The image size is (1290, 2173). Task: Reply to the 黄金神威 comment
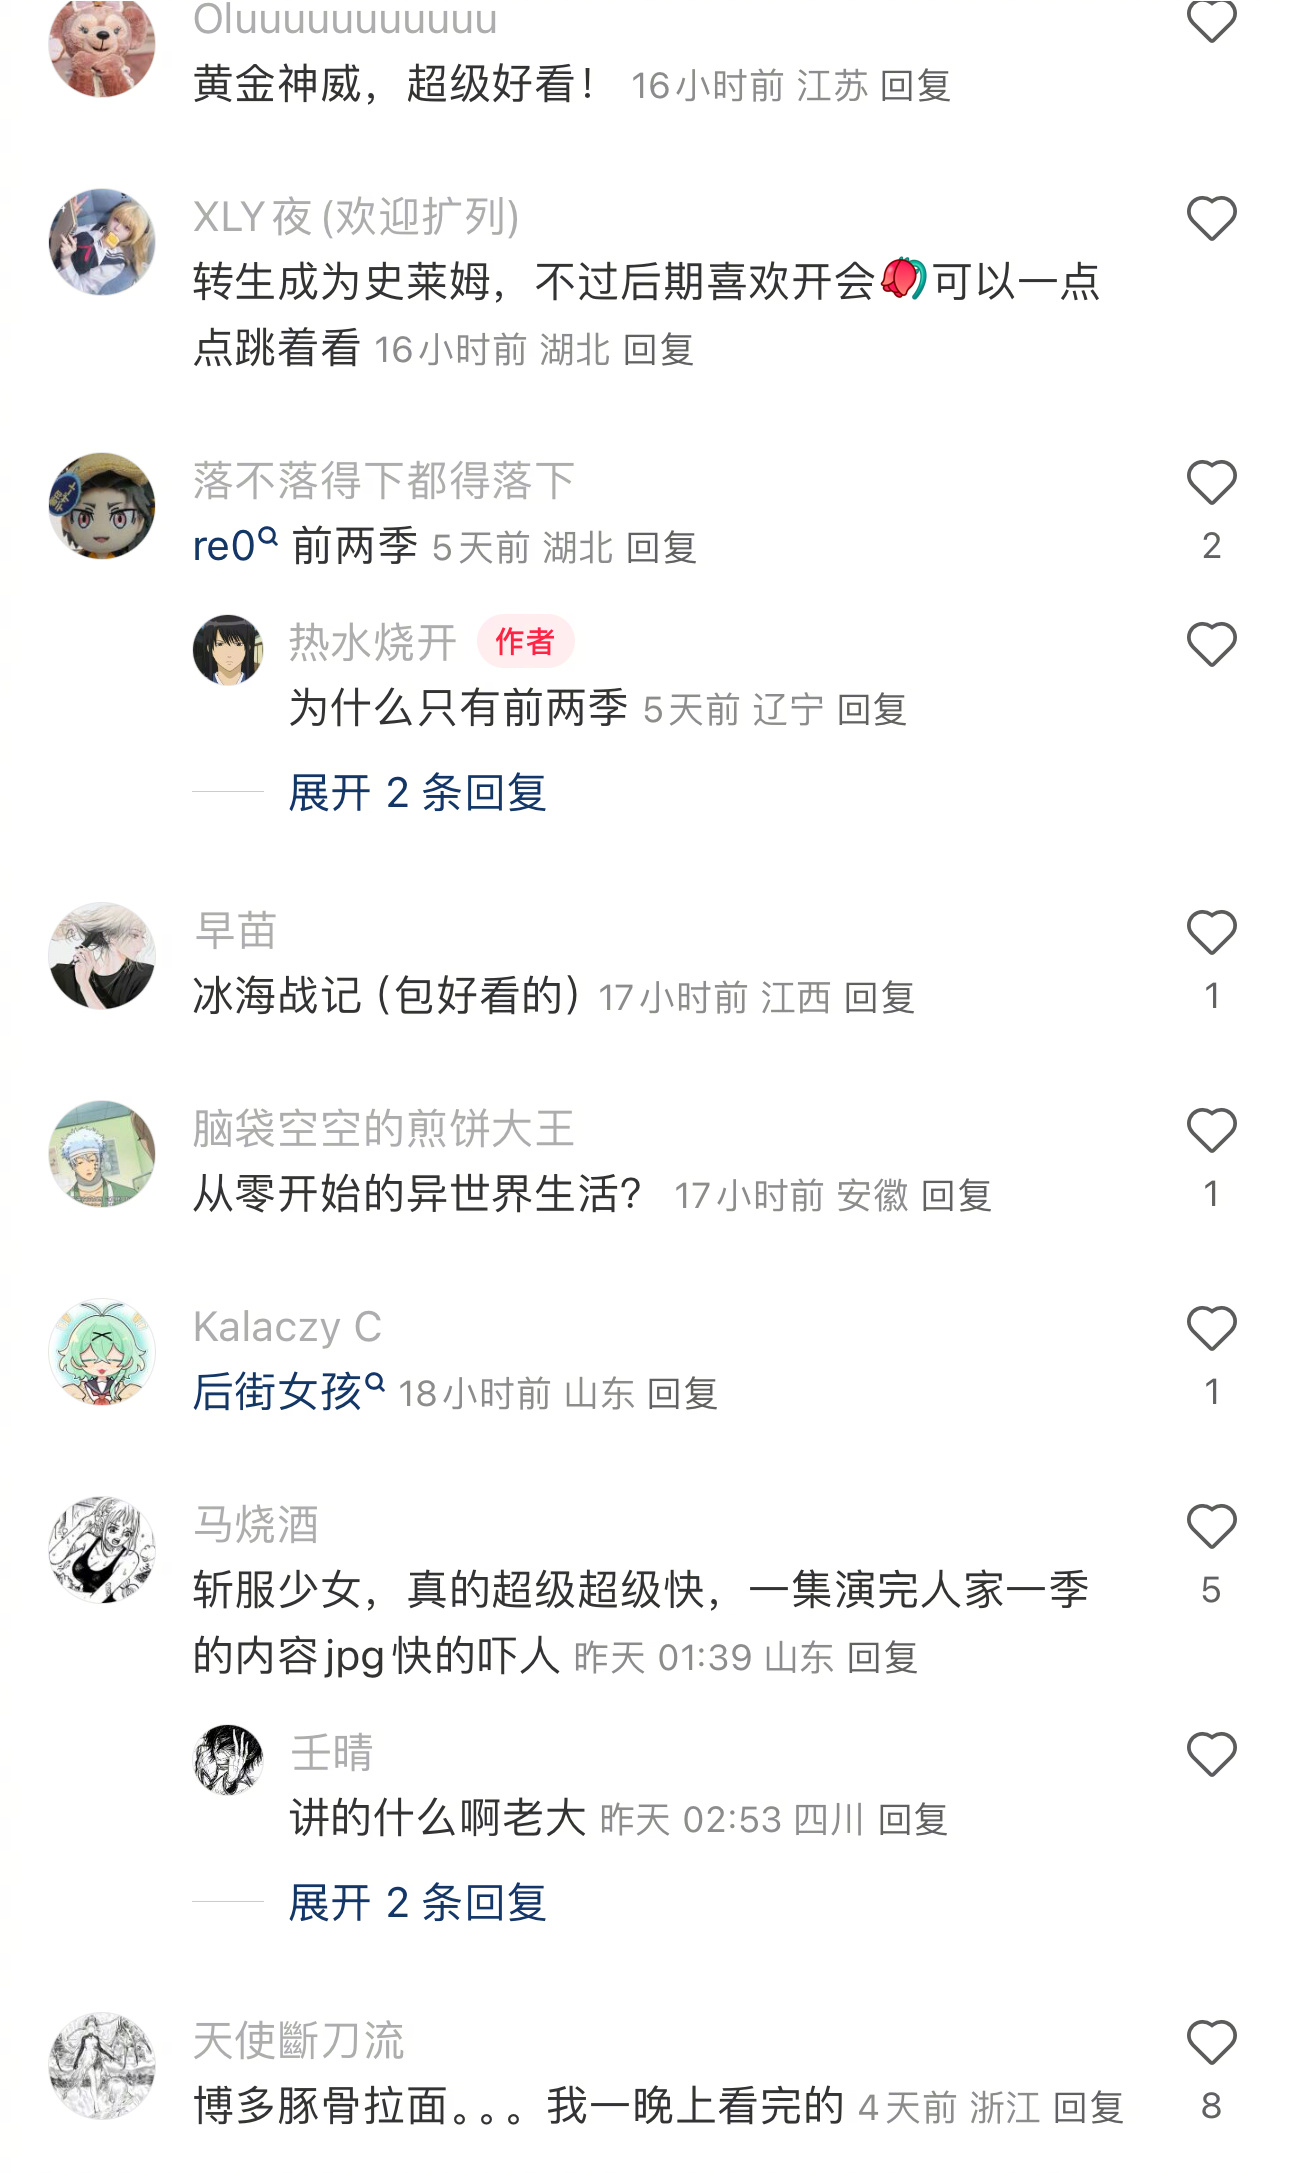coord(915,86)
